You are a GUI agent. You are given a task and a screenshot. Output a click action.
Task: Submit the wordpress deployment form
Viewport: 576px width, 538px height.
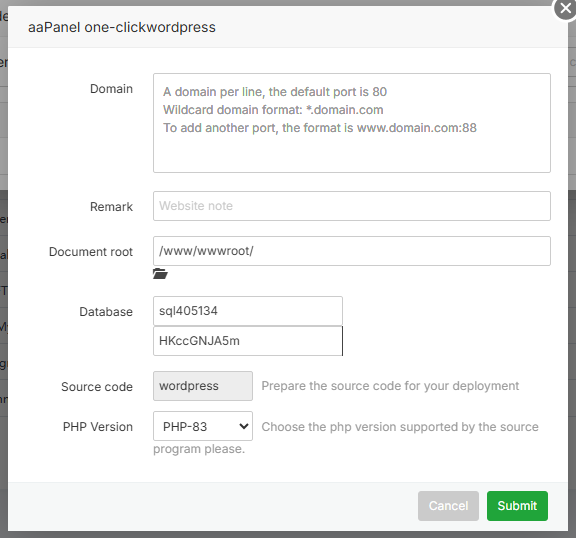coord(517,506)
